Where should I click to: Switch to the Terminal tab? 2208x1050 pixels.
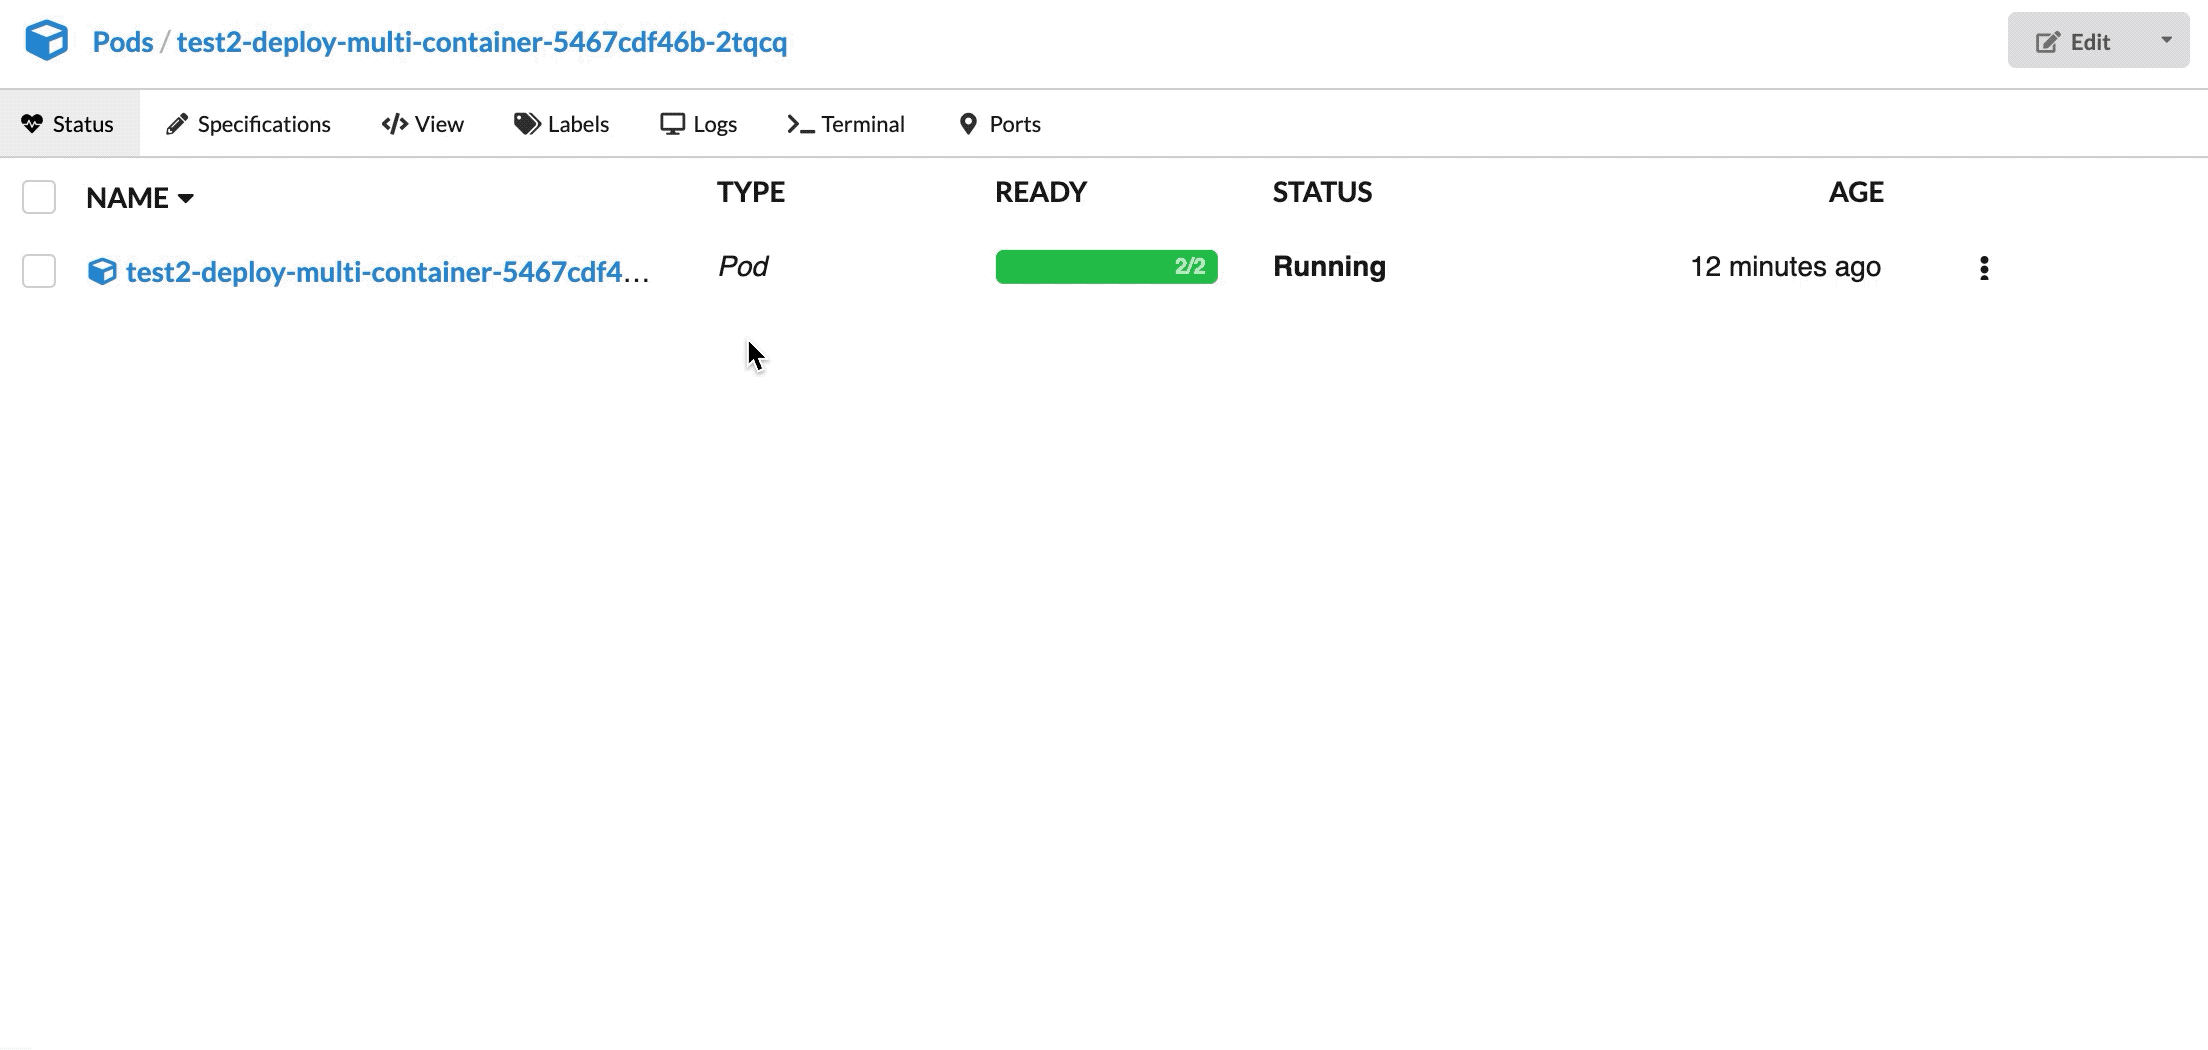pyautogui.click(x=846, y=124)
